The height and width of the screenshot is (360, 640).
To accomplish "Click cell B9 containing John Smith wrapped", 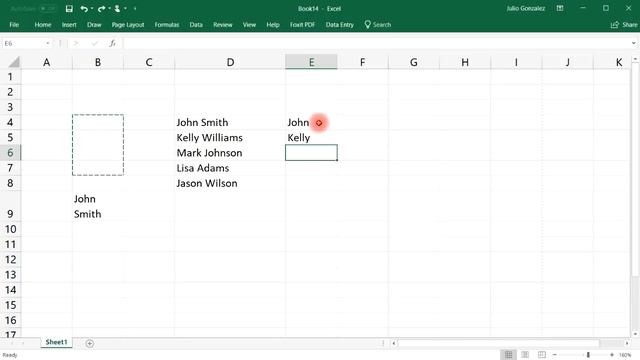I will click(x=98, y=206).
